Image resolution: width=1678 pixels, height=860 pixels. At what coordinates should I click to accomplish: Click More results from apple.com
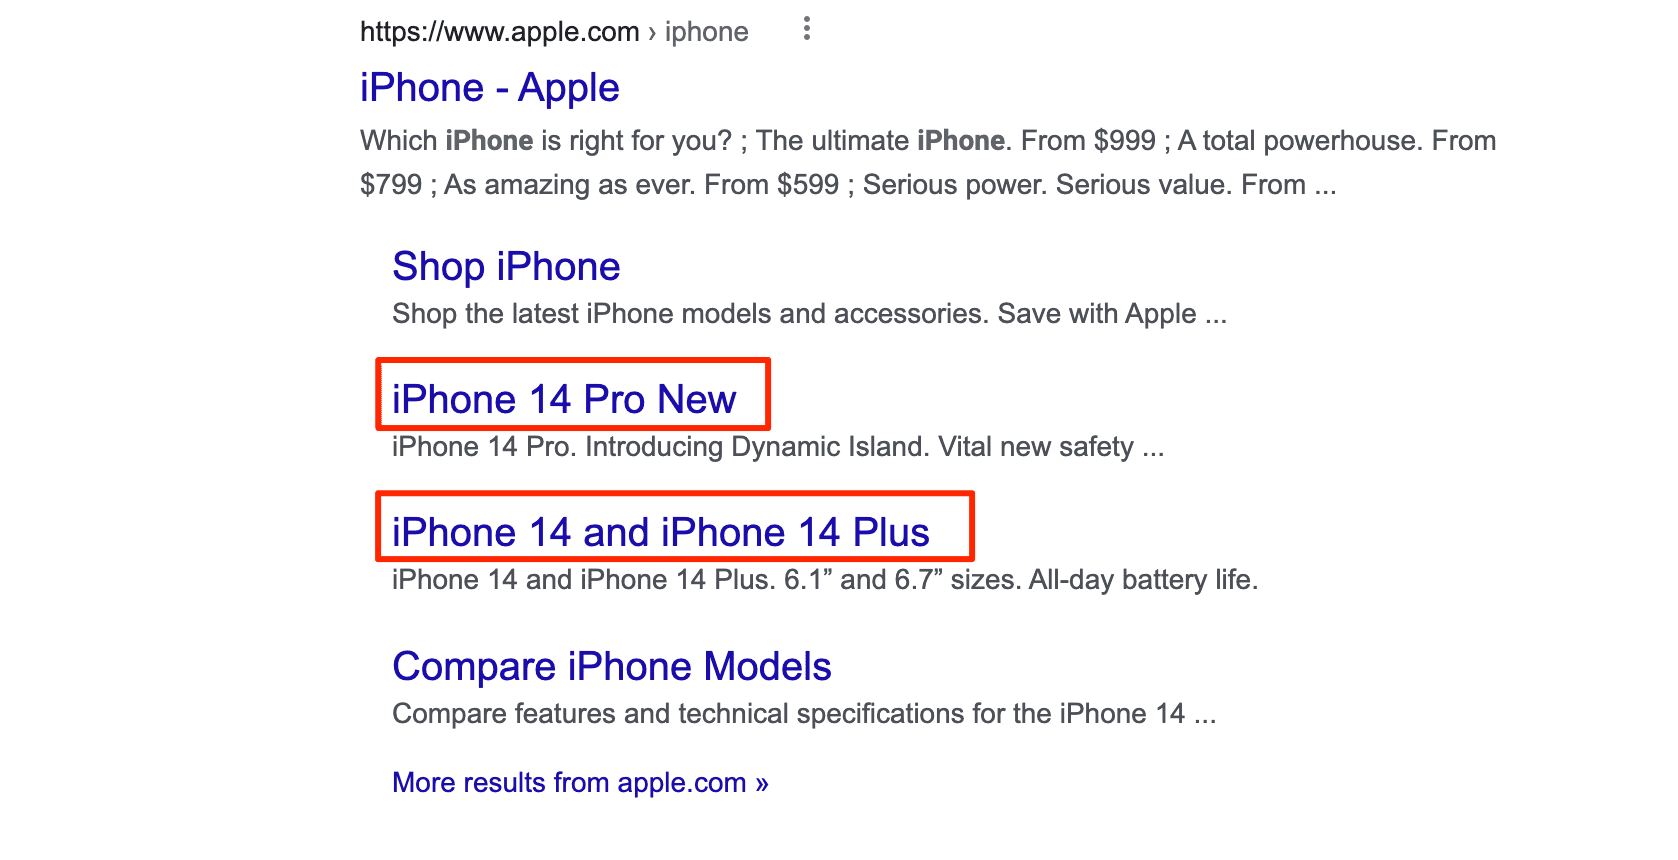pos(580,782)
